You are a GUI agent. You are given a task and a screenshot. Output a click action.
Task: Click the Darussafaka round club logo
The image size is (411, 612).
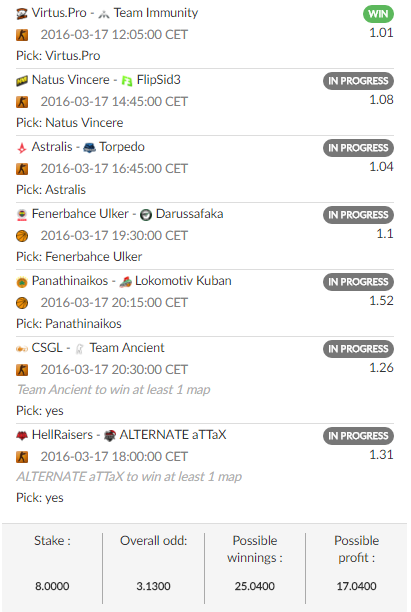click(146, 215)
